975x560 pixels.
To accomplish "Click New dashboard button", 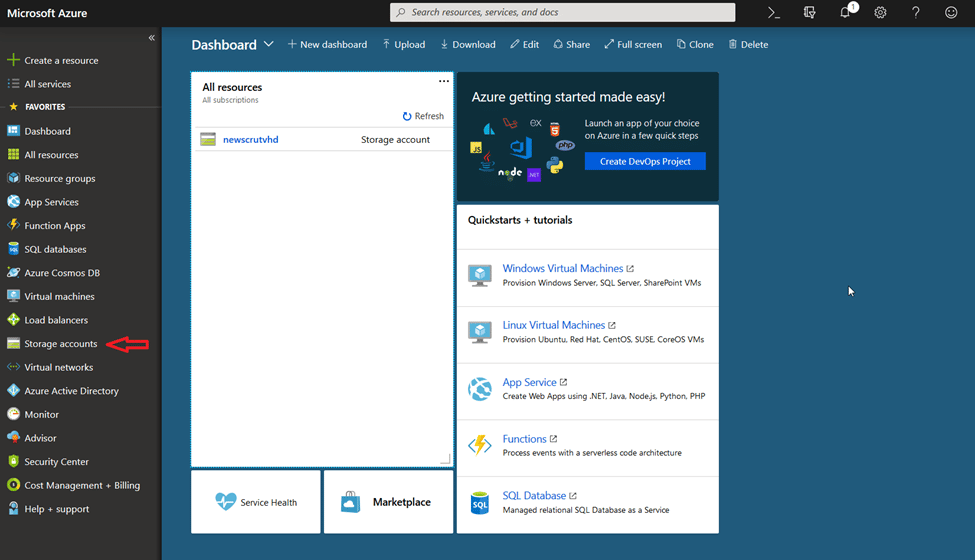I will (x=327, y=44).
